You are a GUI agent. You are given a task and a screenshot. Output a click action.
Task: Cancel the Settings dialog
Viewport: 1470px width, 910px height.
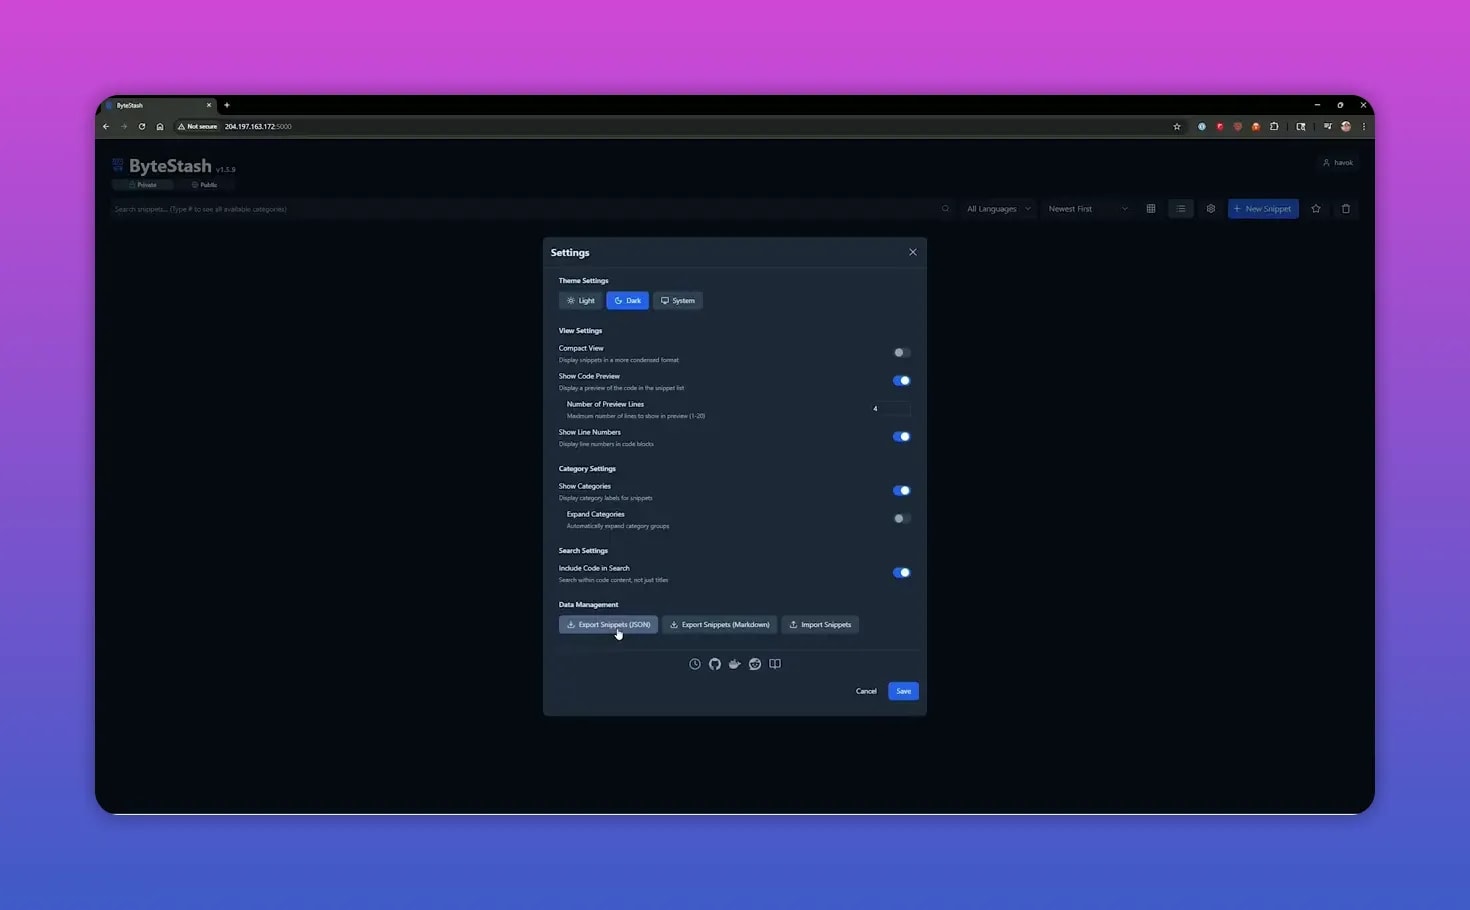click(x=866, y=692)
